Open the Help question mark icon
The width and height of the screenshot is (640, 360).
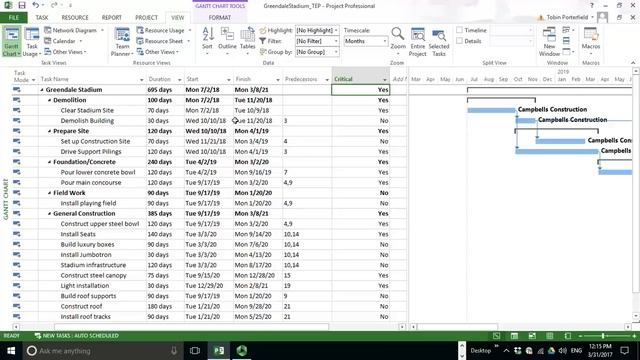(591, 5)
